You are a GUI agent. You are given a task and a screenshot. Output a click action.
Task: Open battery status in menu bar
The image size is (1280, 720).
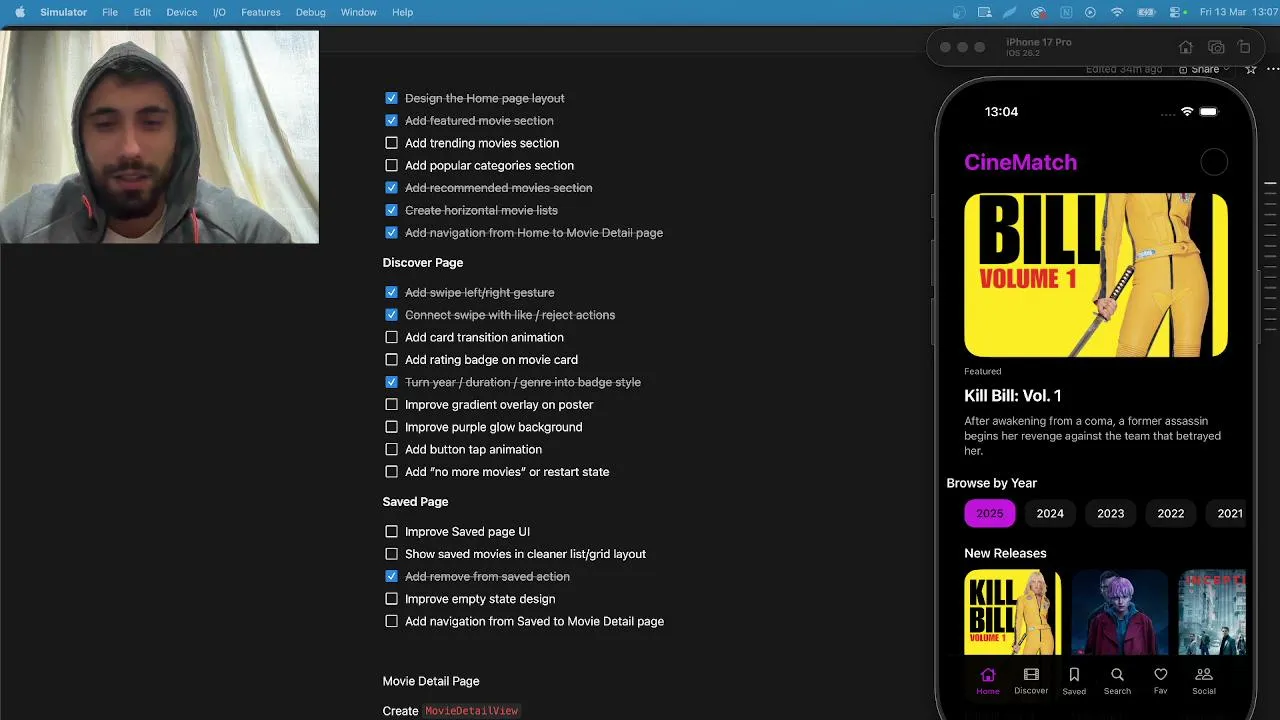point(1145,12)
